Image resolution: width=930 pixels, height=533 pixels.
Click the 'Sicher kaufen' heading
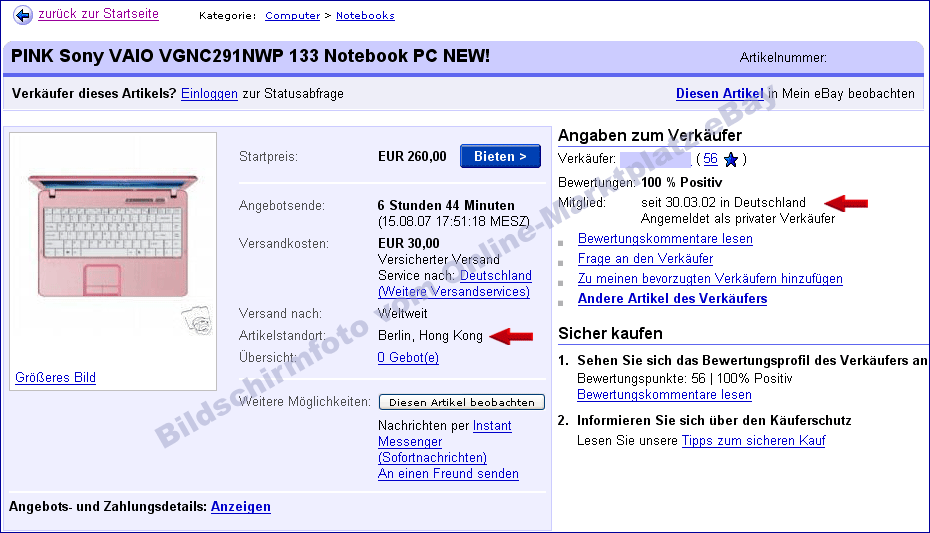coord(610,334)
